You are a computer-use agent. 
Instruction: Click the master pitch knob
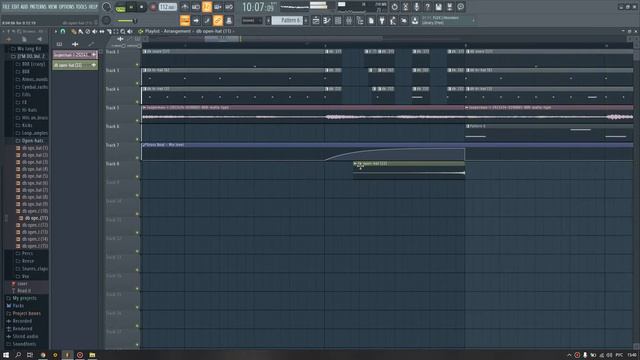coord(106,20)
